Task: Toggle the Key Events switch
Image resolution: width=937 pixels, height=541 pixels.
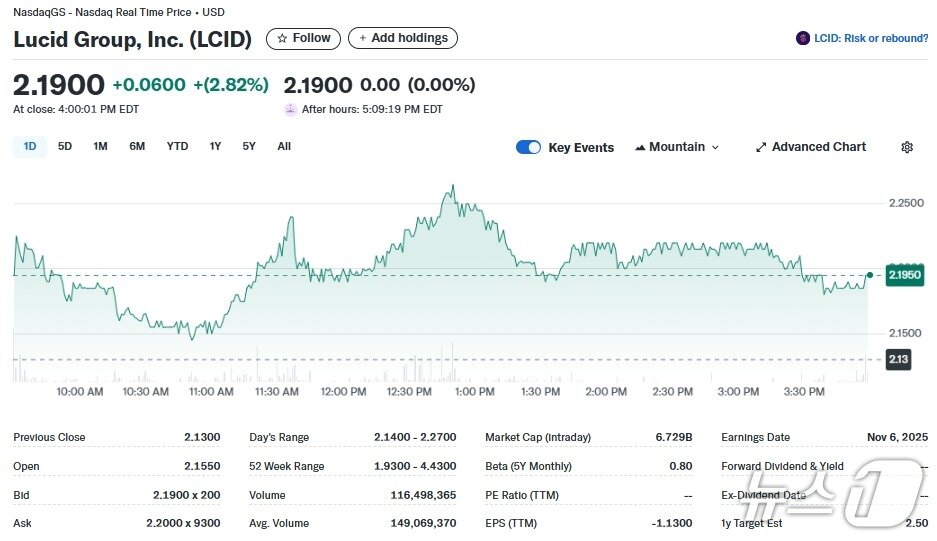Action: pyautogui.click(x=528, y=147)
